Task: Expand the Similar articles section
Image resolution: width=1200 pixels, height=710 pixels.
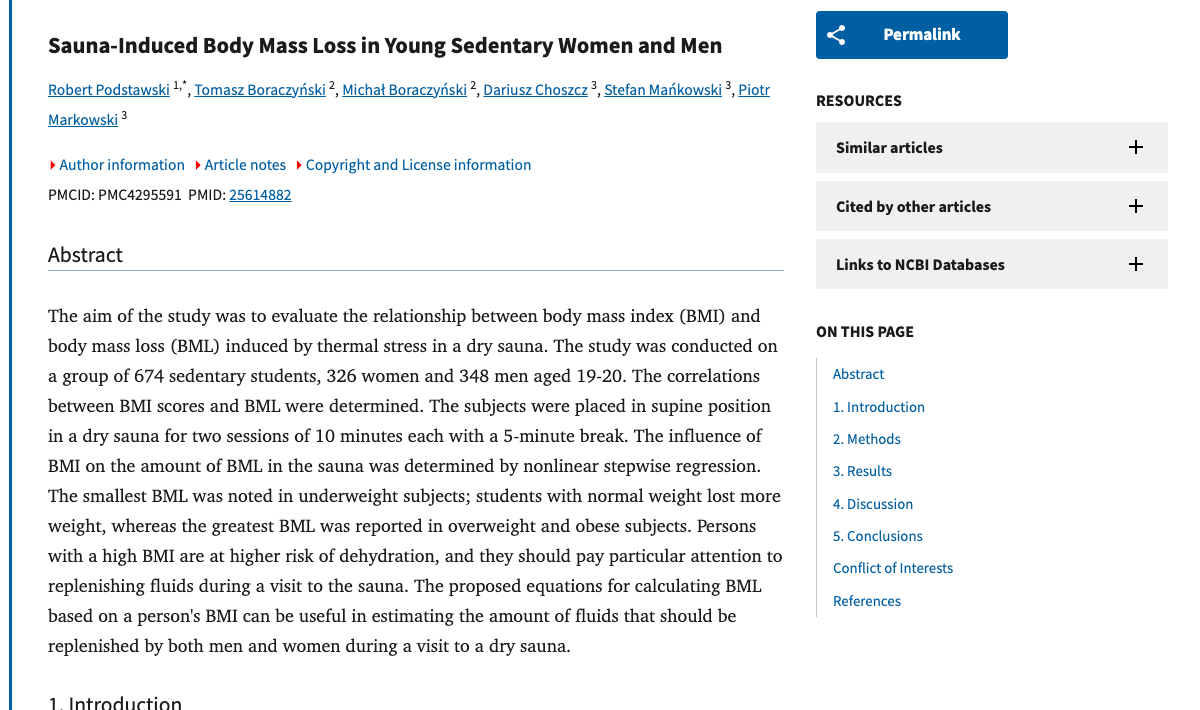Action: [x=990, y=147]
